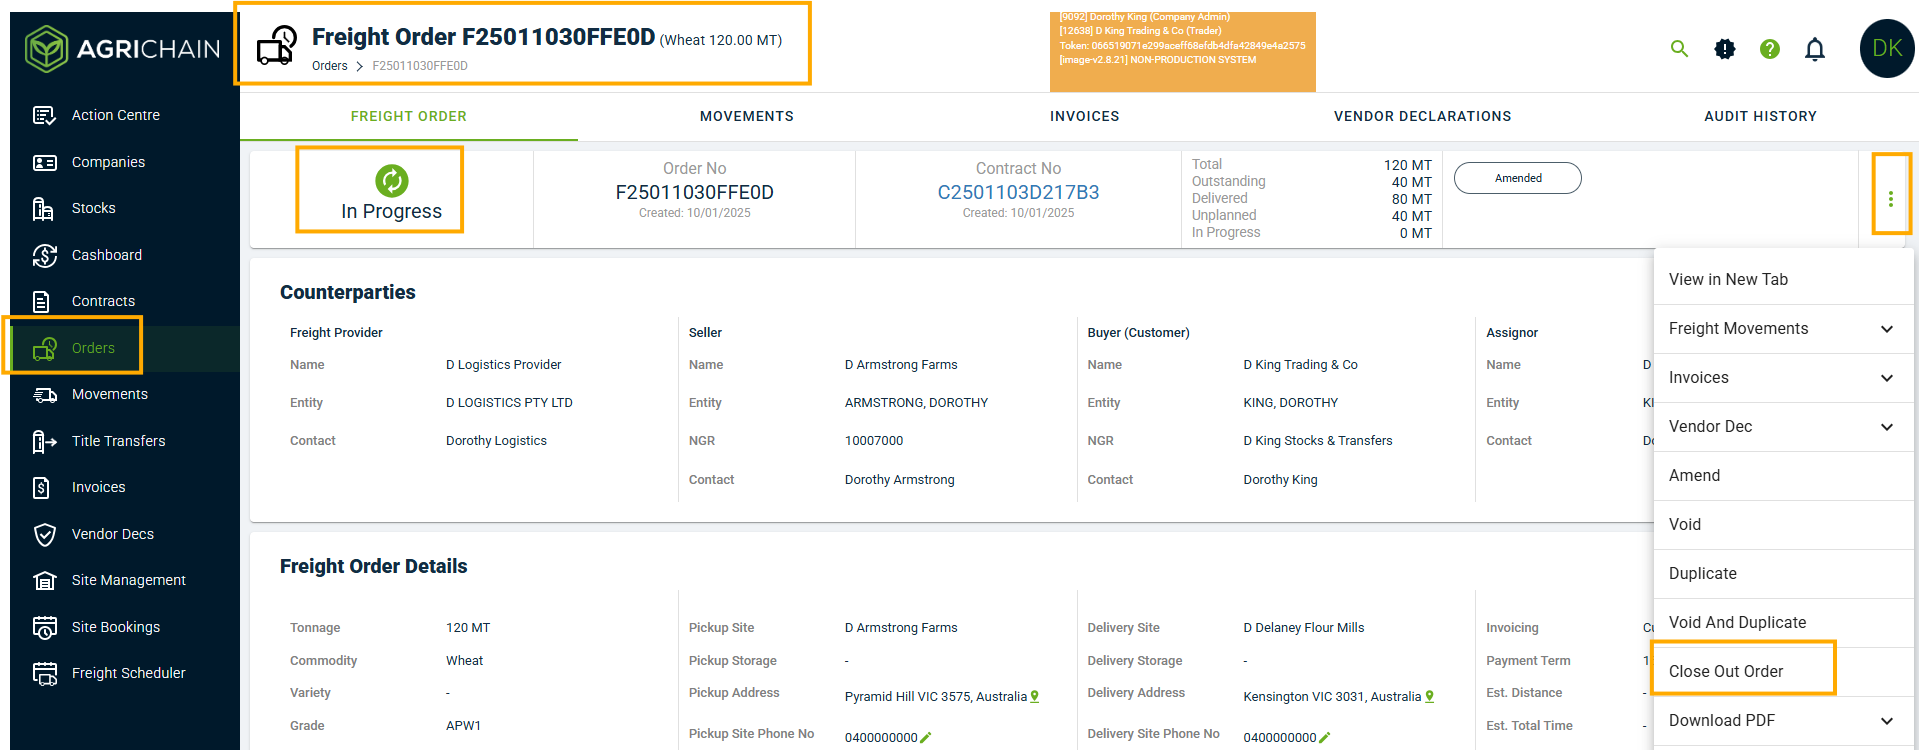1919x750 pixels.
Task: Open the green help question mark icon
Action: (1770, 48)
